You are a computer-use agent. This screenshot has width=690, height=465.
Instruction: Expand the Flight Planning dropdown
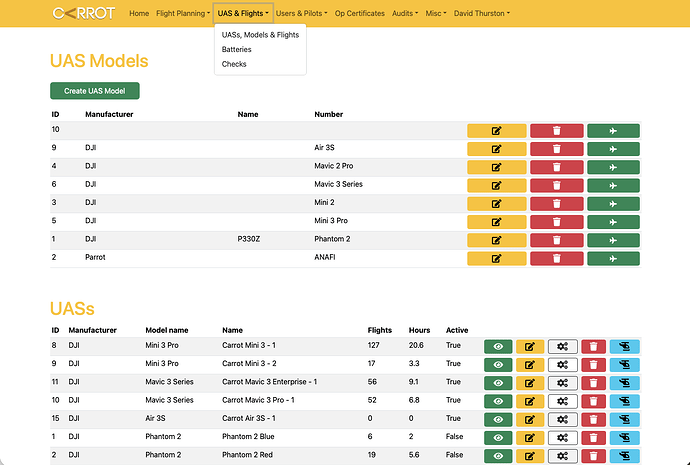183,14
